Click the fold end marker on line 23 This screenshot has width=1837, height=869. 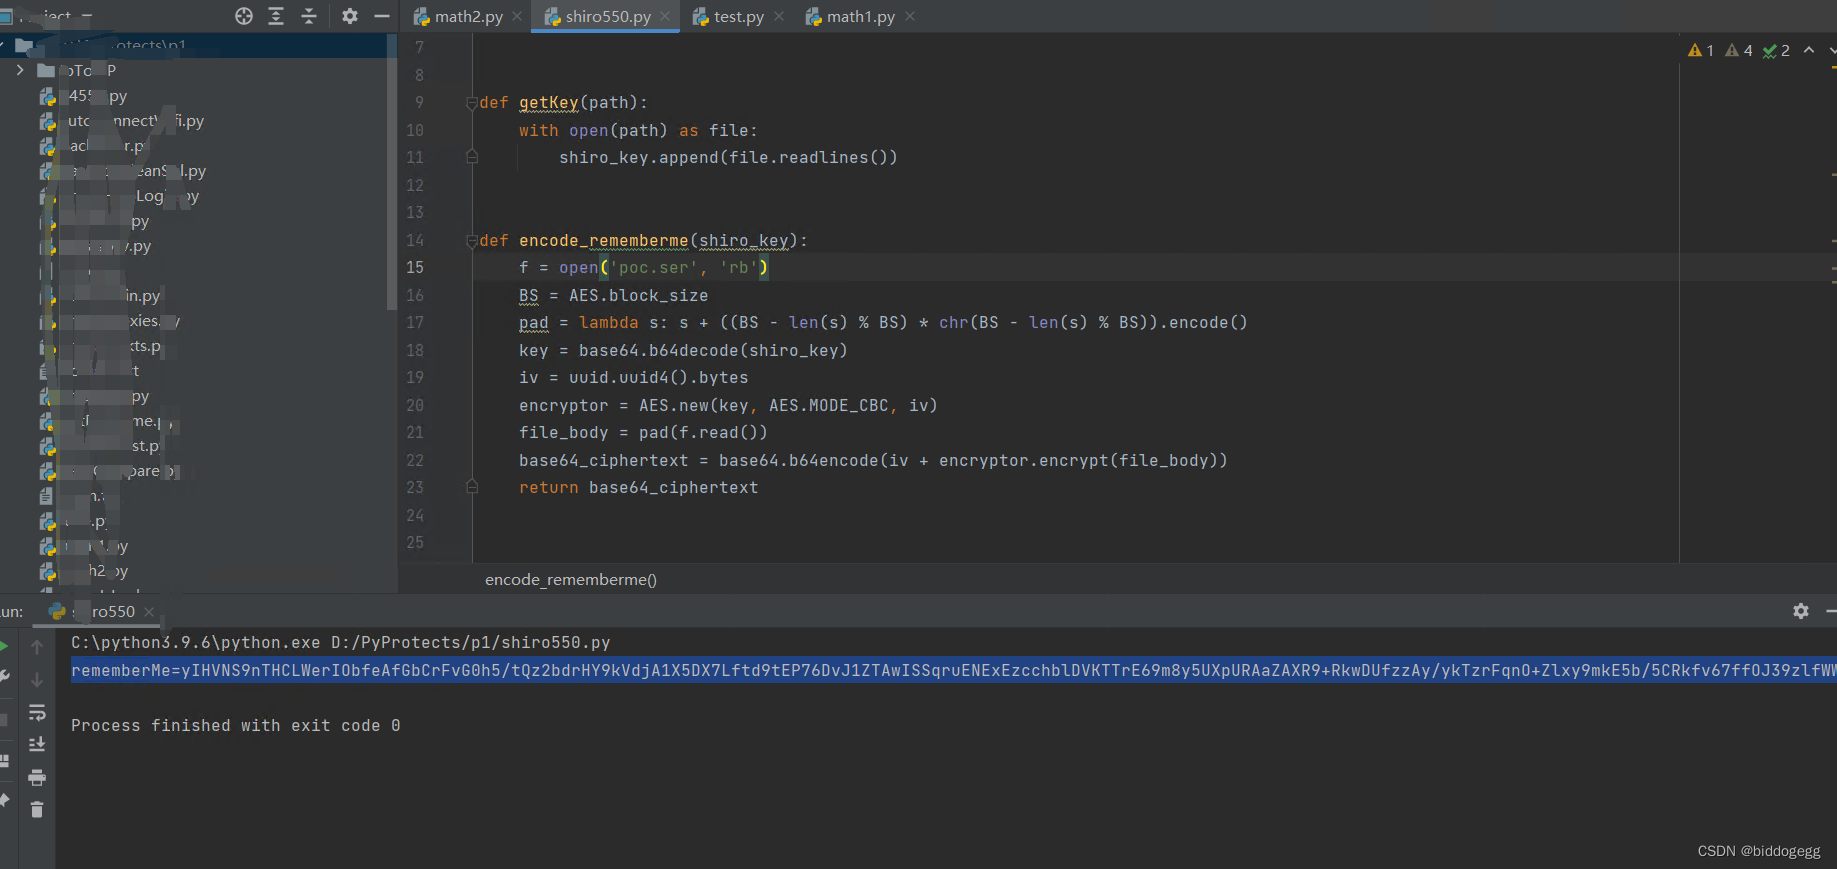(x=471, y=487)
